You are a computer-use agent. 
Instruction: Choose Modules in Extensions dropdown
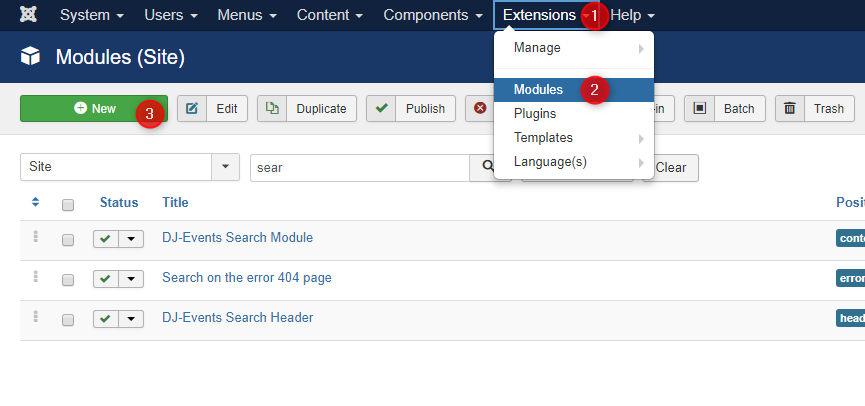[x=574, y=90]
